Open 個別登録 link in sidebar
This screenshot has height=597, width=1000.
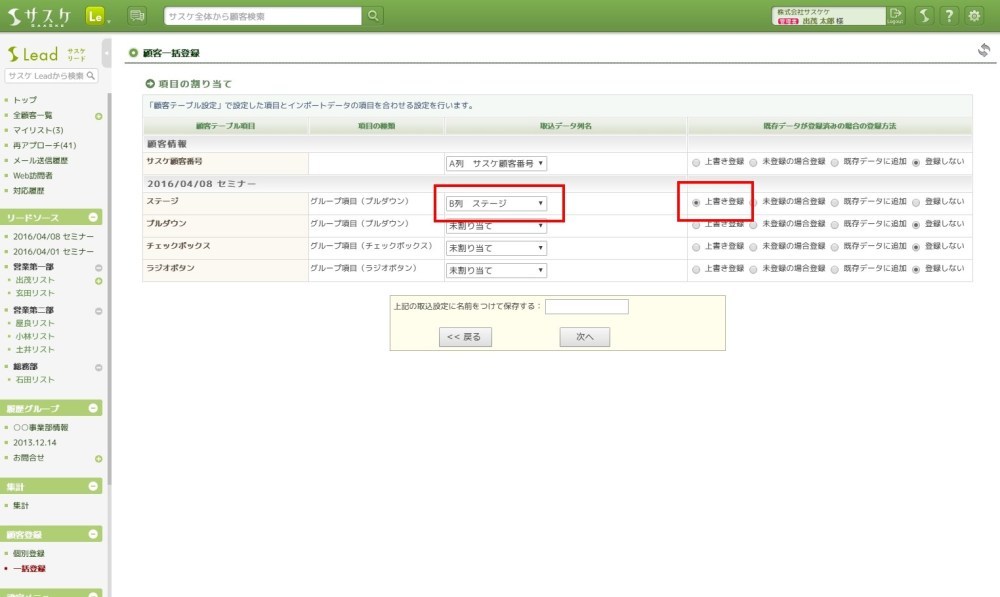[x=29, y=553]
